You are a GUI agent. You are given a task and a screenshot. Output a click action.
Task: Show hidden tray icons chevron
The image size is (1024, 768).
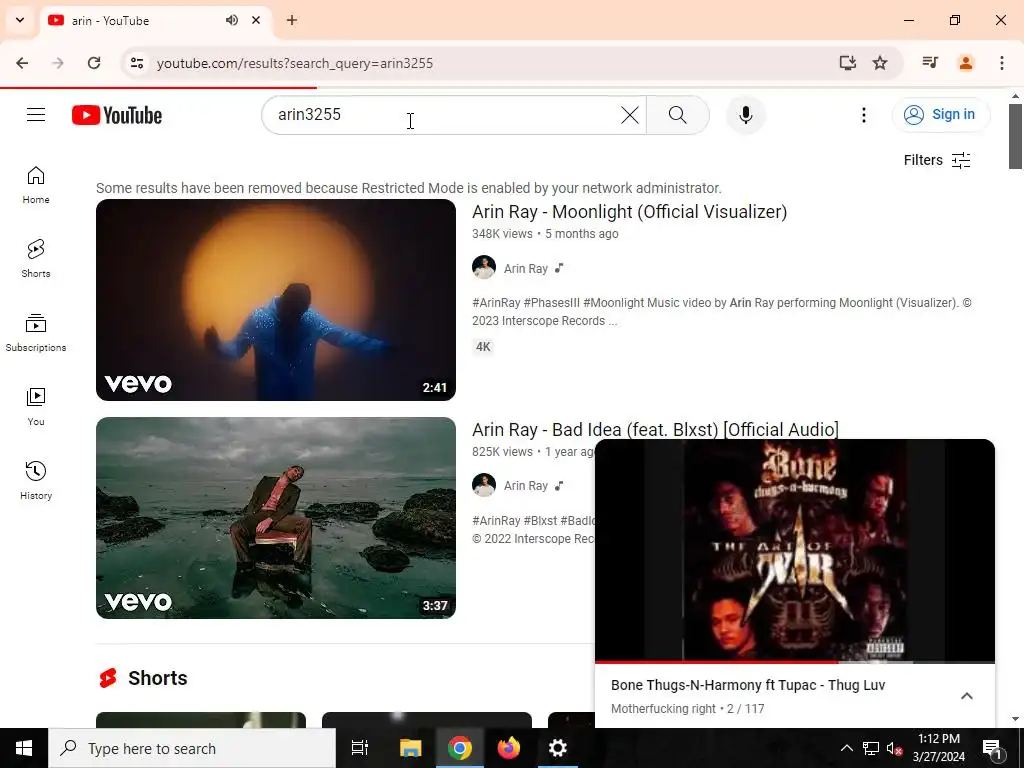point(846,748)
